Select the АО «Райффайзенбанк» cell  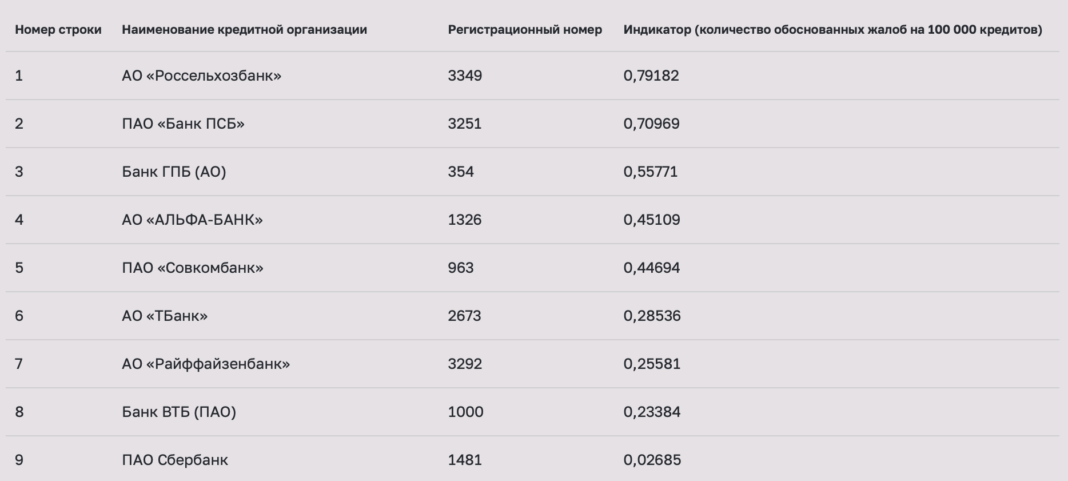(206, 364)
